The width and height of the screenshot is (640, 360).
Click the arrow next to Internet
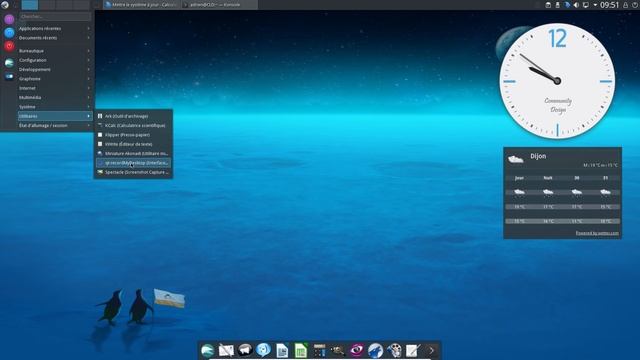pyautogui.click(x=89, y=88)
